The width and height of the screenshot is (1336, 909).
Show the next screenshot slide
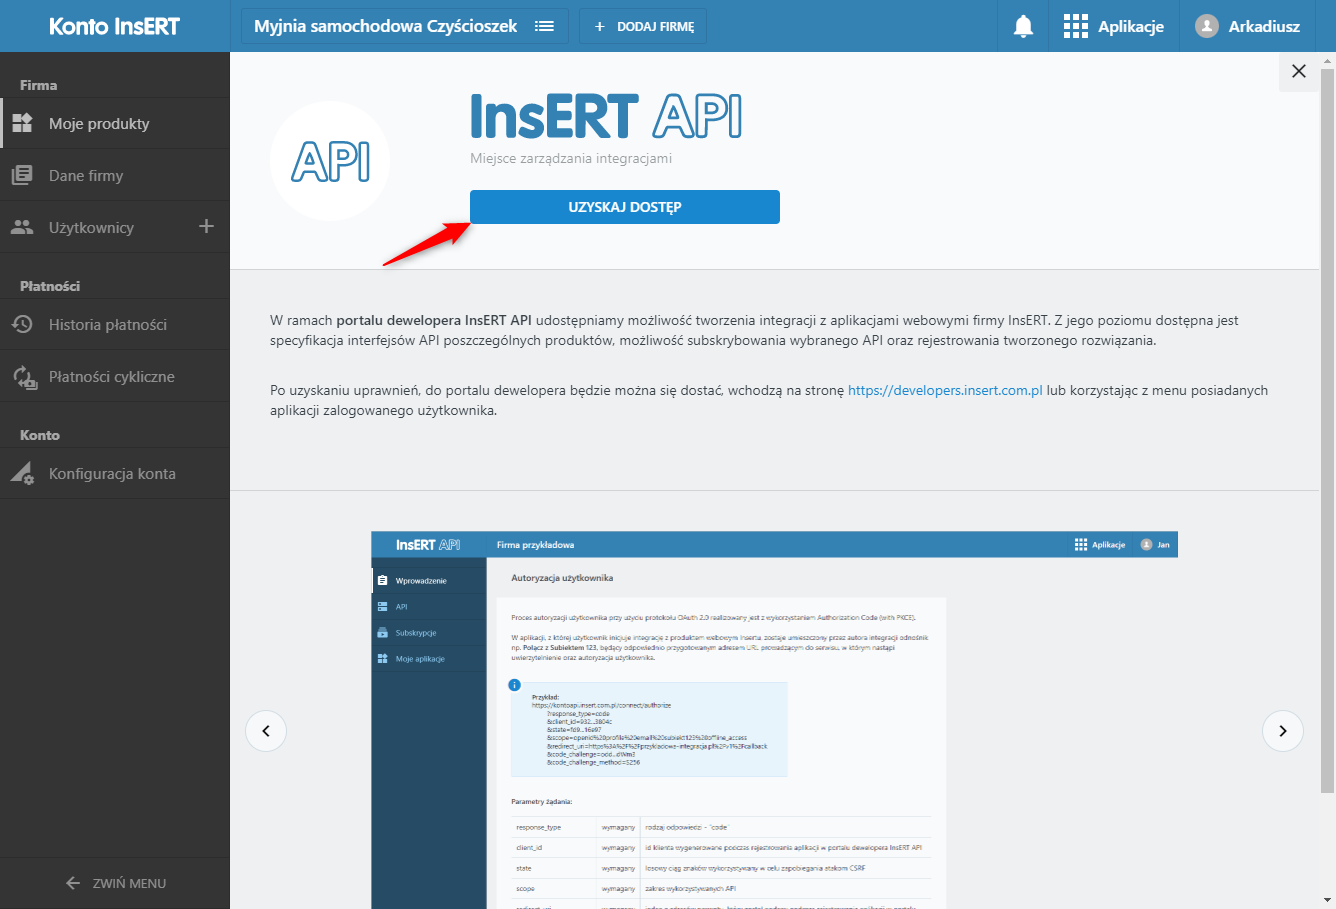(x=1283, y=731)
